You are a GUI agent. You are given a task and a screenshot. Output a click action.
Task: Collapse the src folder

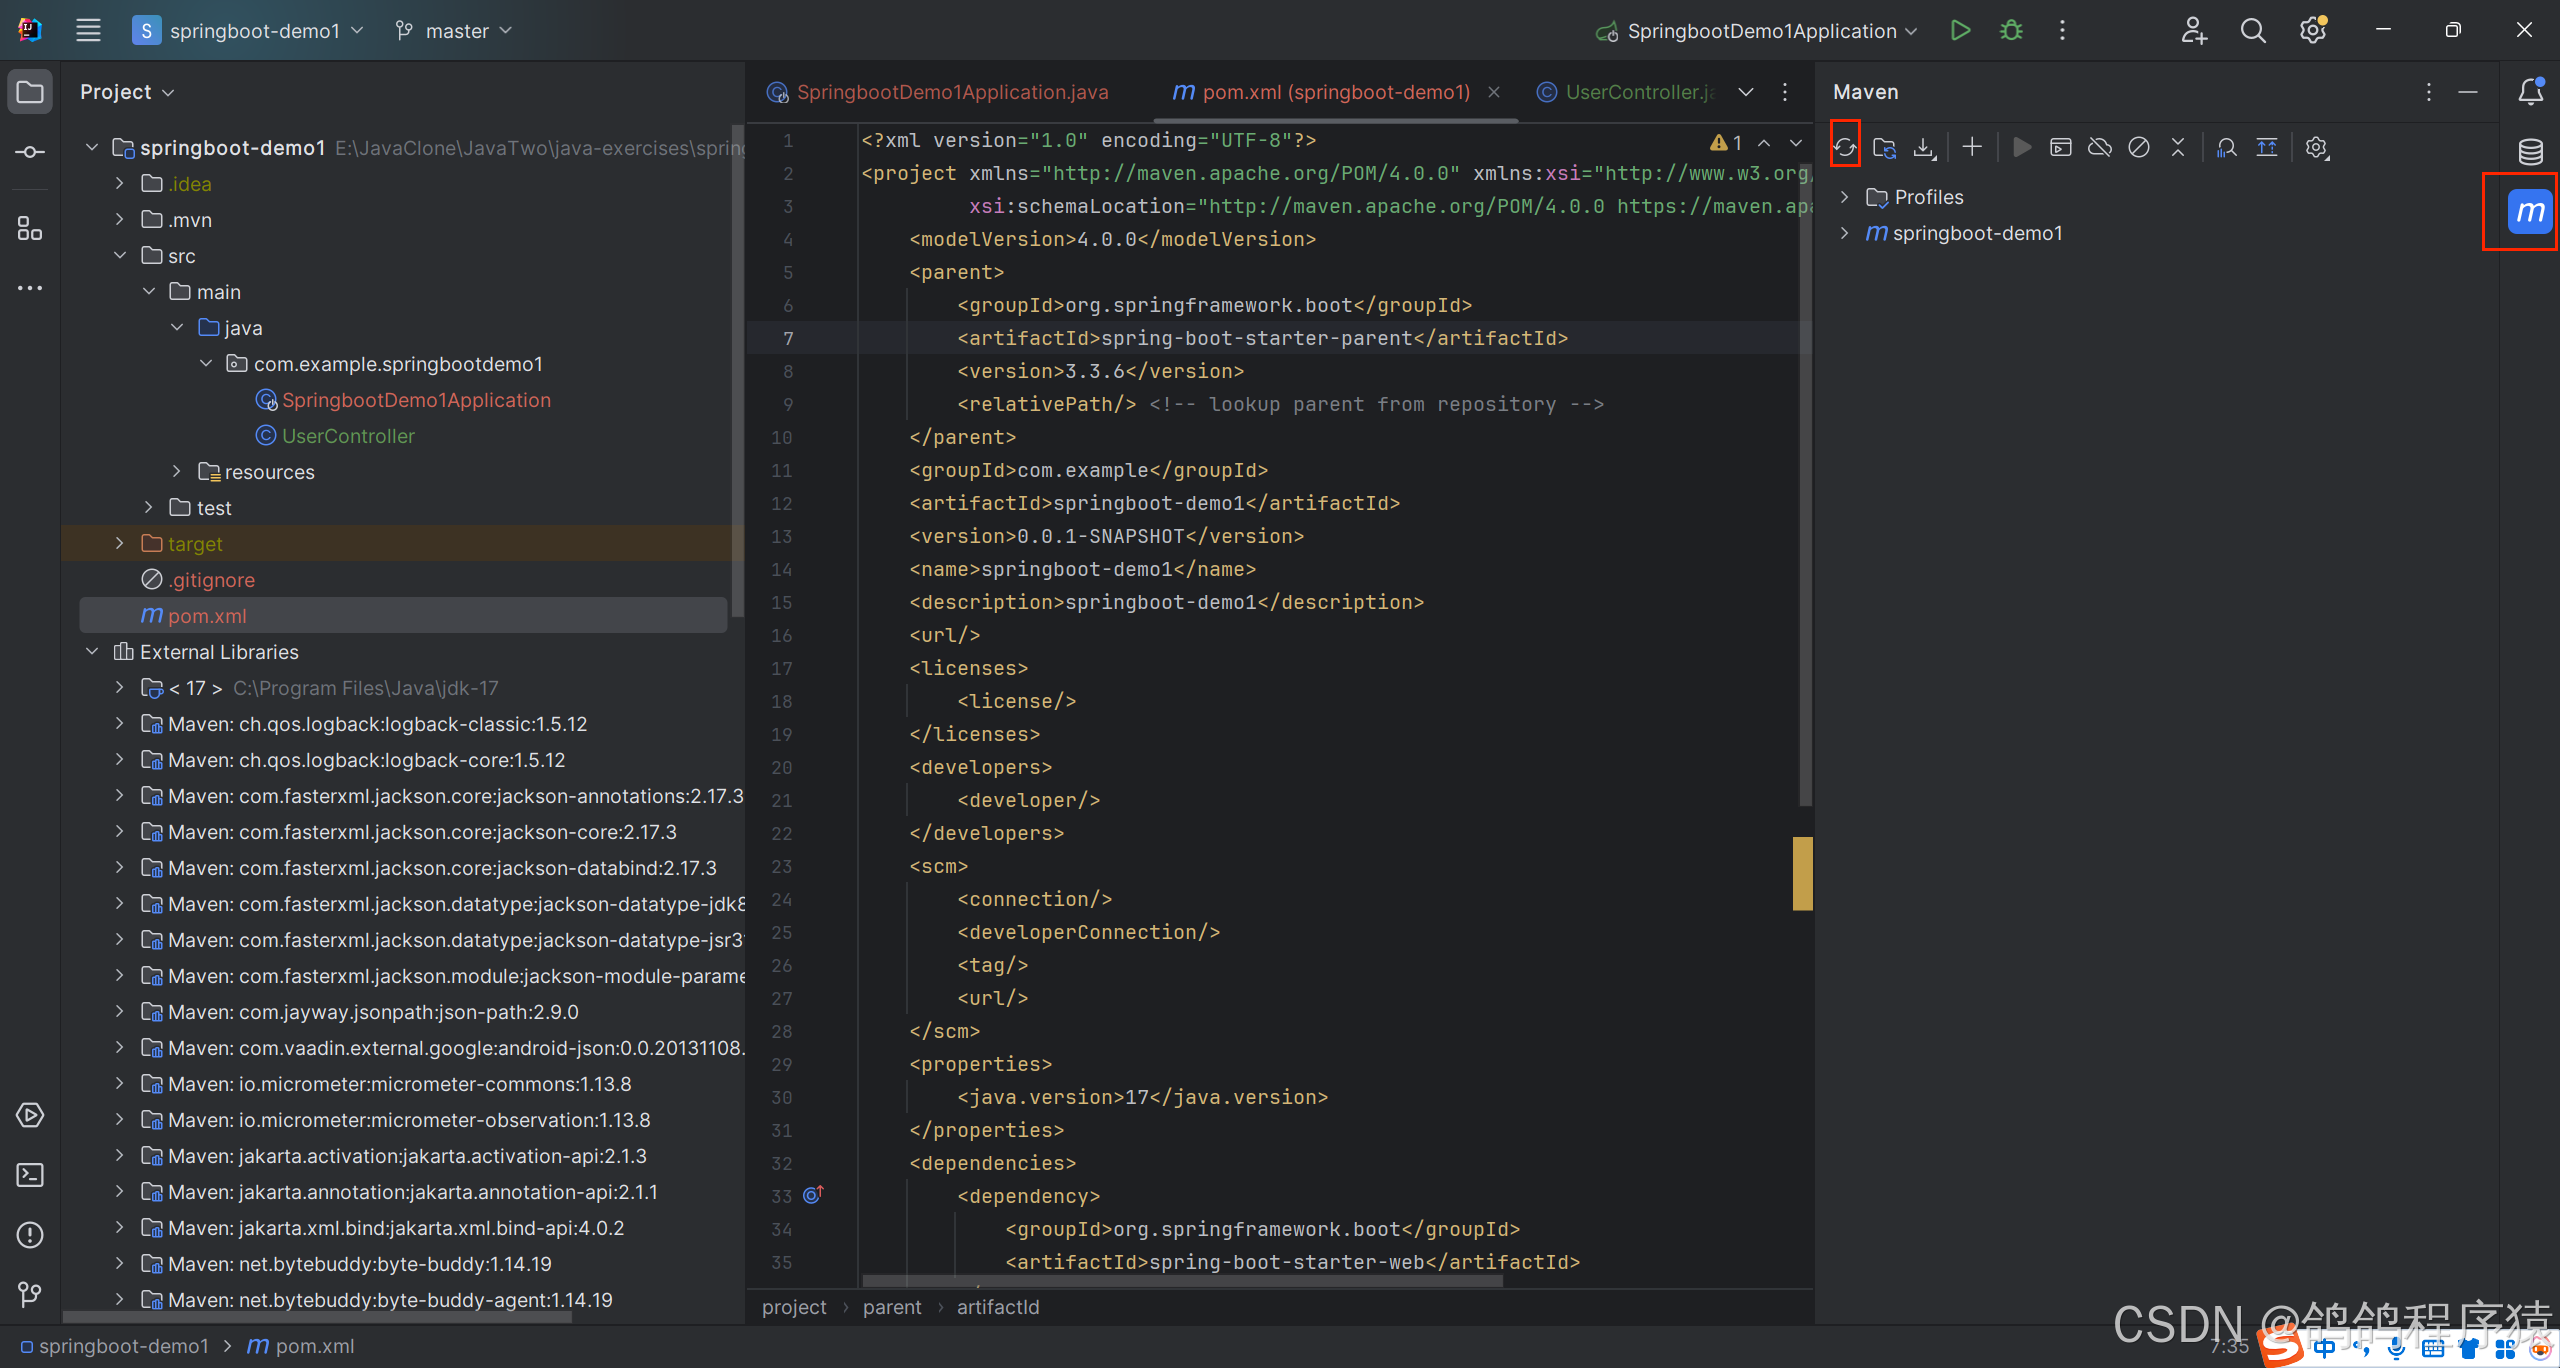coord(119,255)
